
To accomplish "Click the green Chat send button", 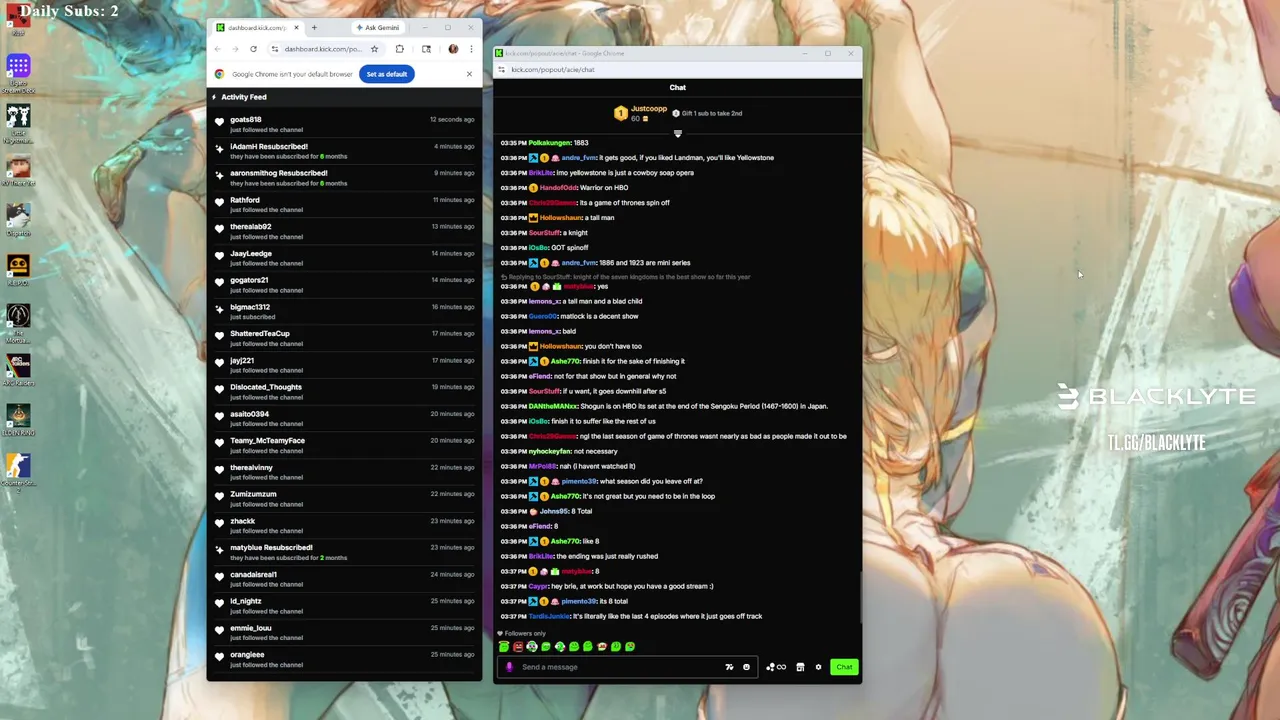I will 844,667.
